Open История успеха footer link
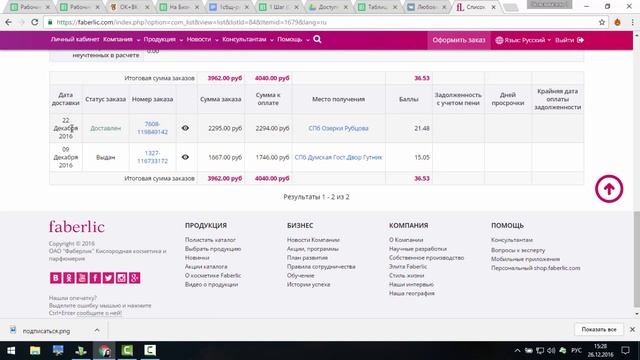This screenshot has height=360, width=640. pyautogui.click(x=309, y=284)
